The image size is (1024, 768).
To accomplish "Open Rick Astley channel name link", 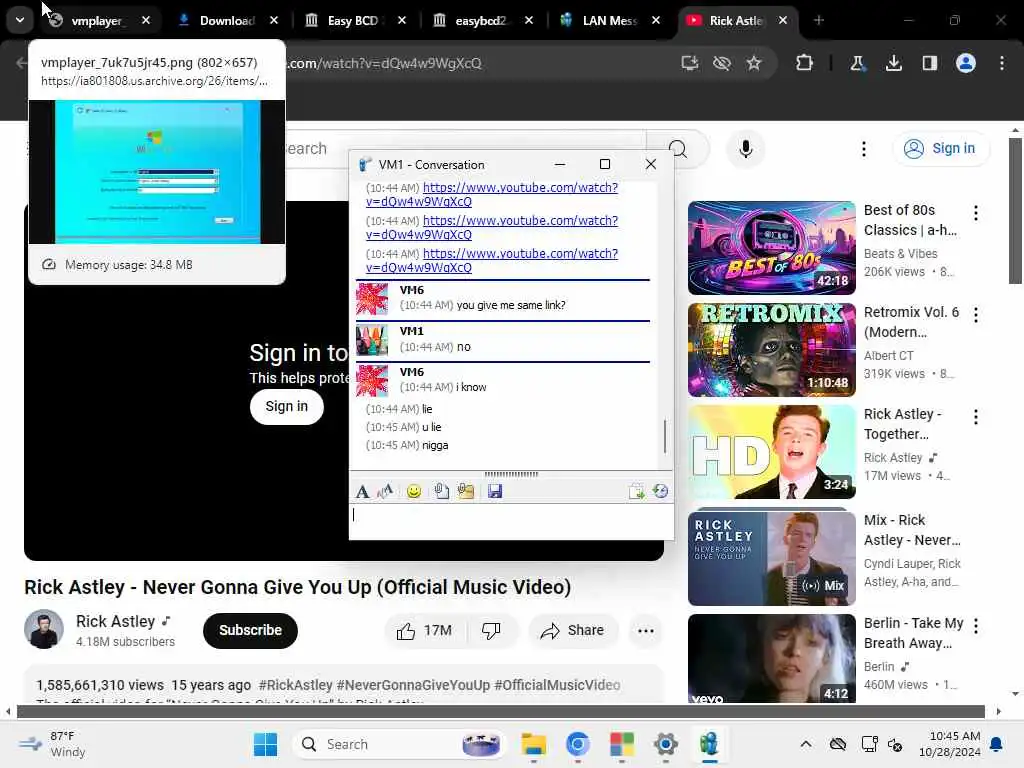I will point(116,621).
